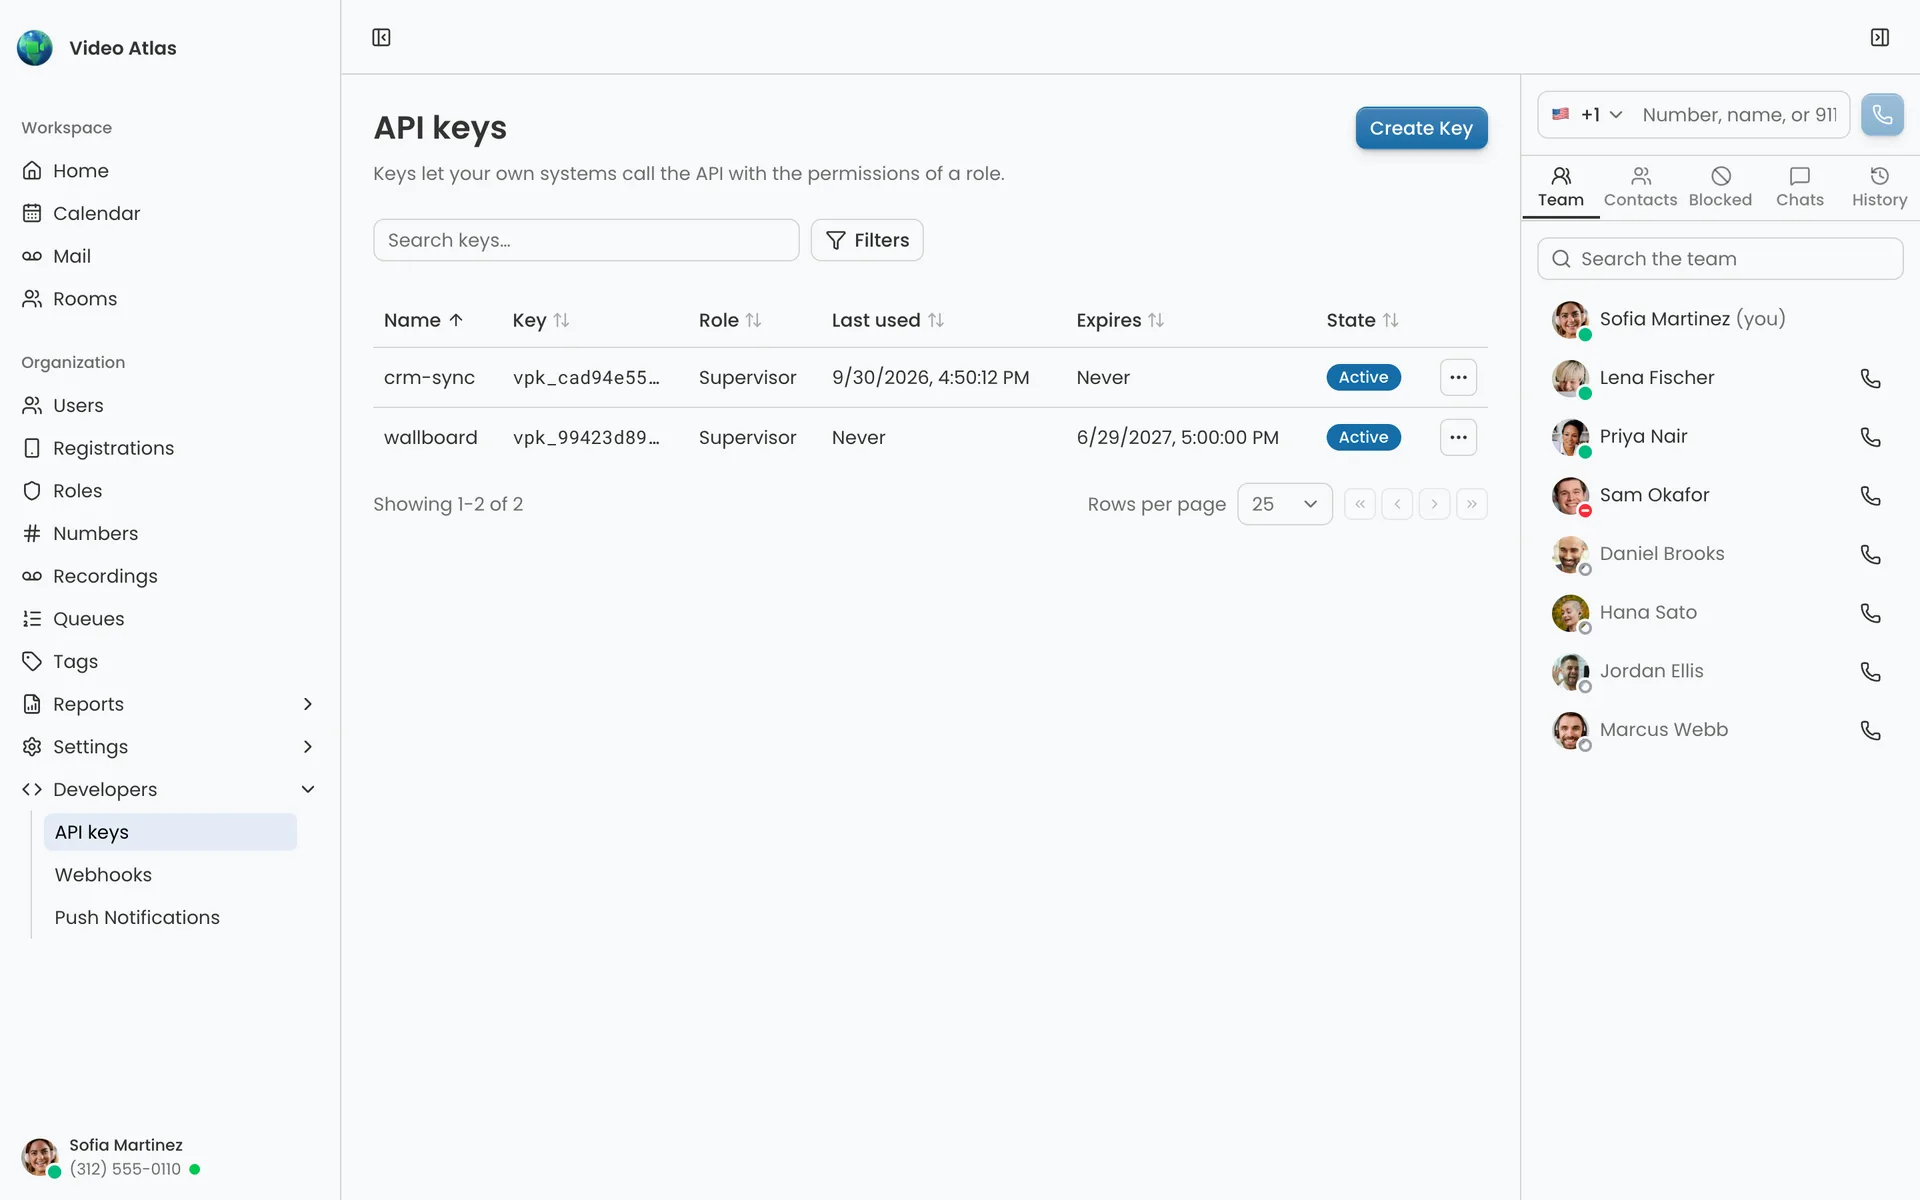Click the Create Key button
The width and height of the screenshot is (1920, 1200).
(x=1421, y=128)
